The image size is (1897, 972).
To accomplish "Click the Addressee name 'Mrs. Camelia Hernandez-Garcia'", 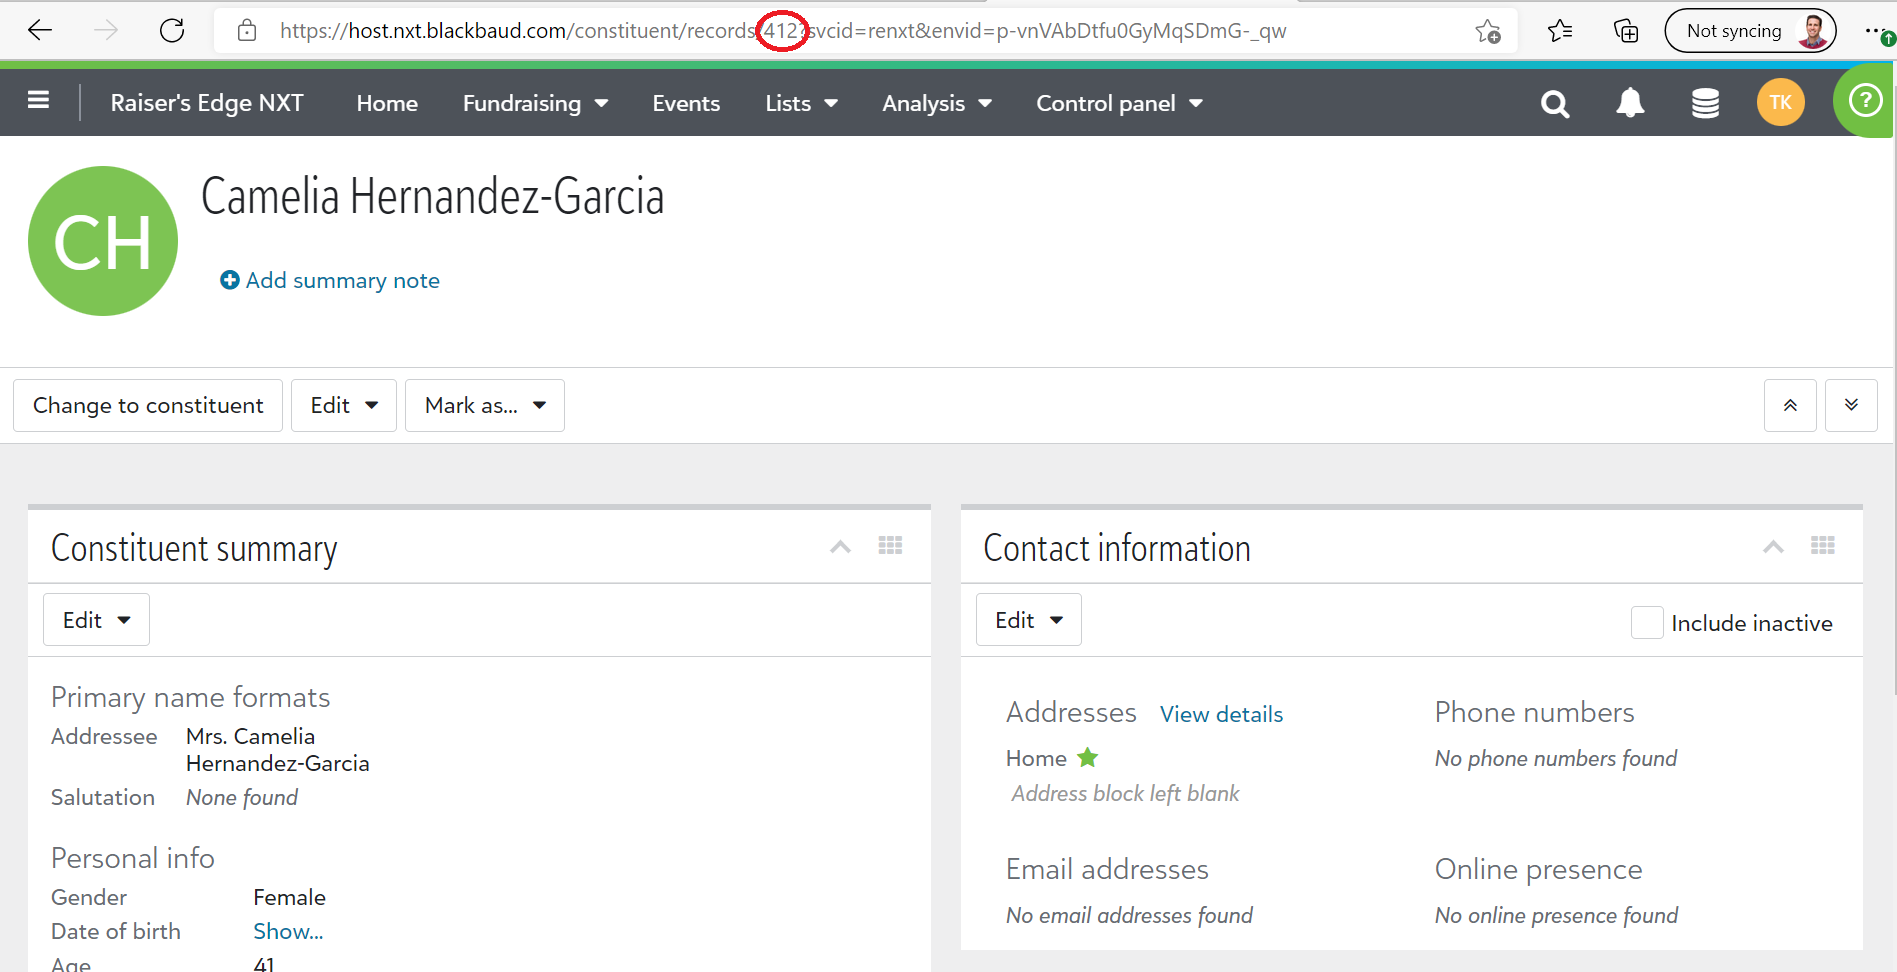I will (278, 750).
